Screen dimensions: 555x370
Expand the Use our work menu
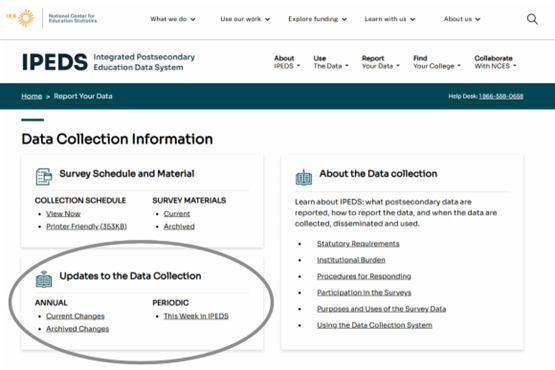[x=245, y=19]
